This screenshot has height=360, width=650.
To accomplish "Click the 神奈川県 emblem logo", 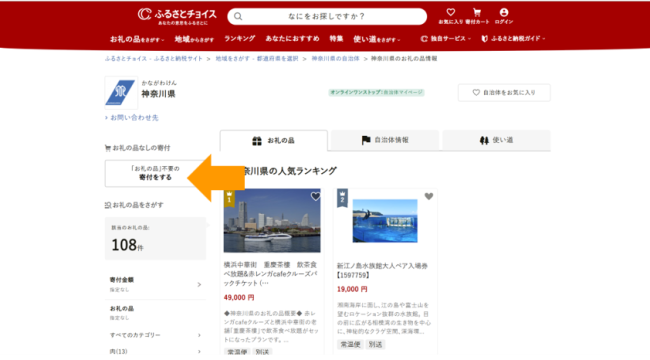I will pos(121,92).
